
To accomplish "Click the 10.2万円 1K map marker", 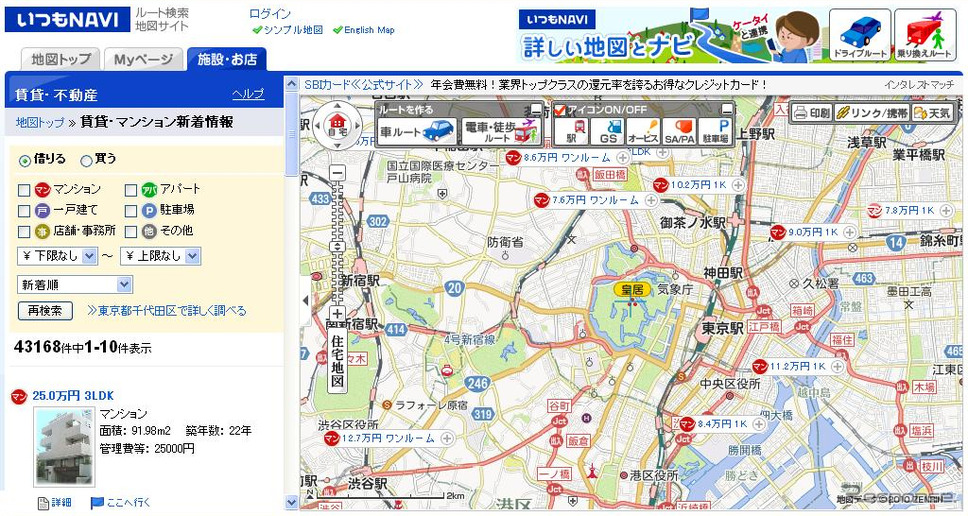I will coord(699,185).
